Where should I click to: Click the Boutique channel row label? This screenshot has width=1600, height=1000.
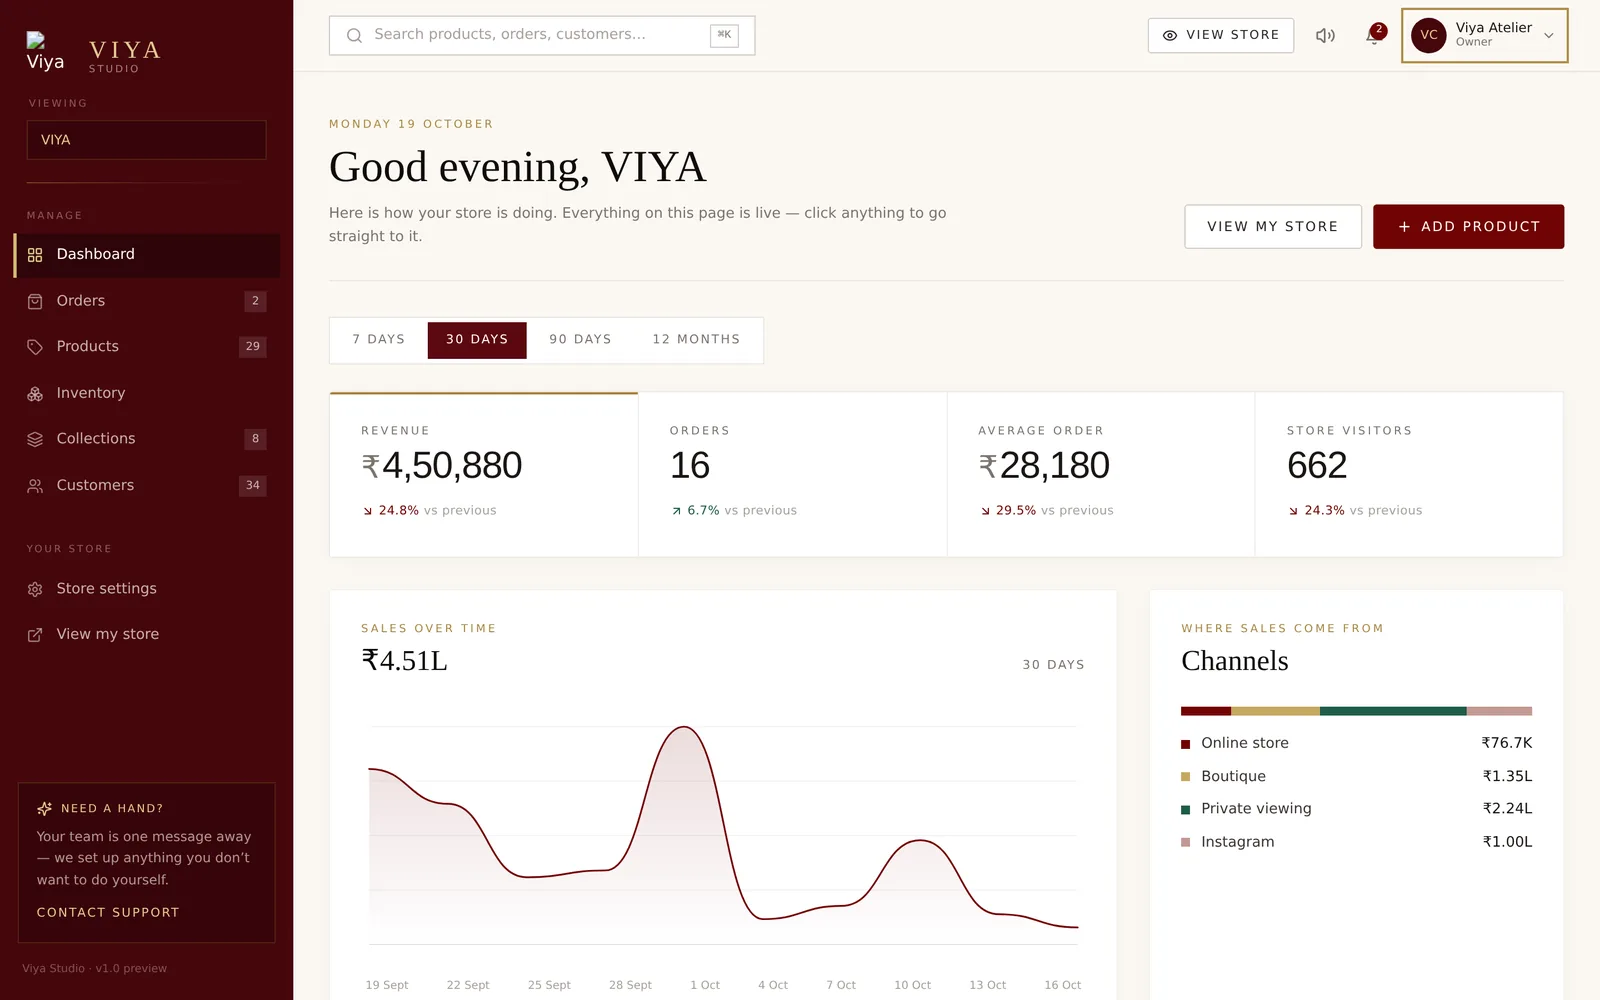(1233, 776)
